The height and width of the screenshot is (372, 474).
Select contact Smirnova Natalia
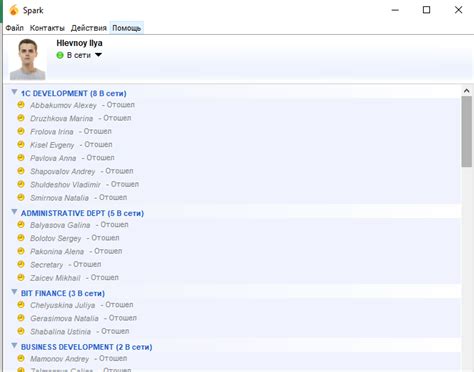[59, 198]
